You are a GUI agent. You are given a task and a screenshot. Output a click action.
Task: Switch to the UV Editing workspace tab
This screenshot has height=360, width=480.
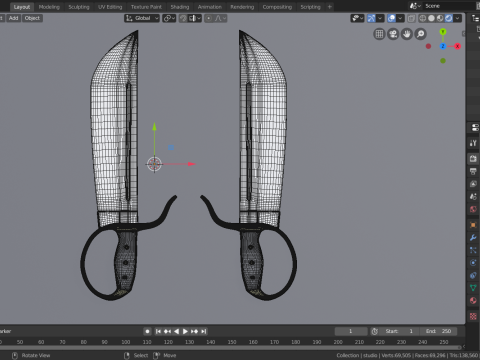tap(110, 7)
